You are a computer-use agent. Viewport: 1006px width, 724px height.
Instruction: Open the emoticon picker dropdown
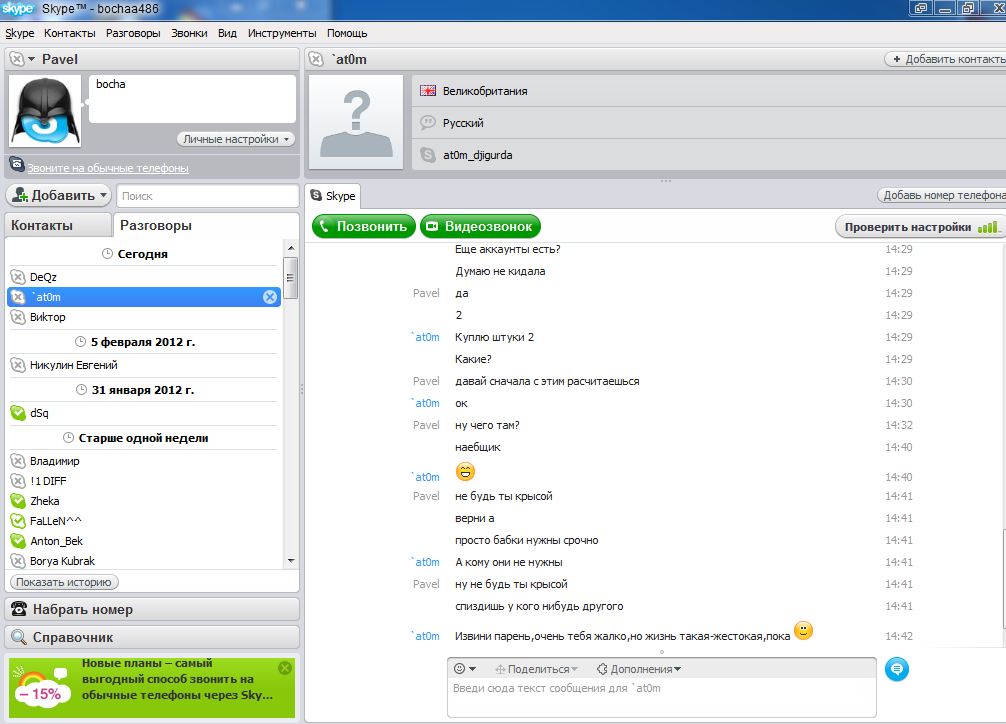[x=465, y=669]
